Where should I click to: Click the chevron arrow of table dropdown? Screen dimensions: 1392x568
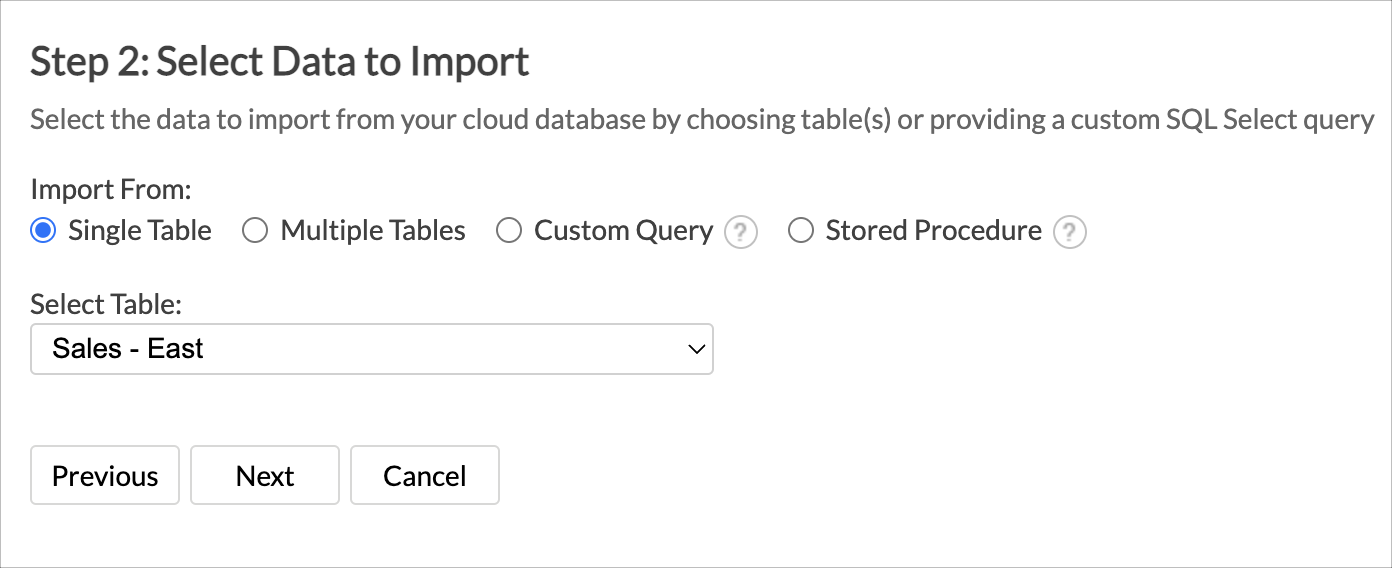click(697, 349)
